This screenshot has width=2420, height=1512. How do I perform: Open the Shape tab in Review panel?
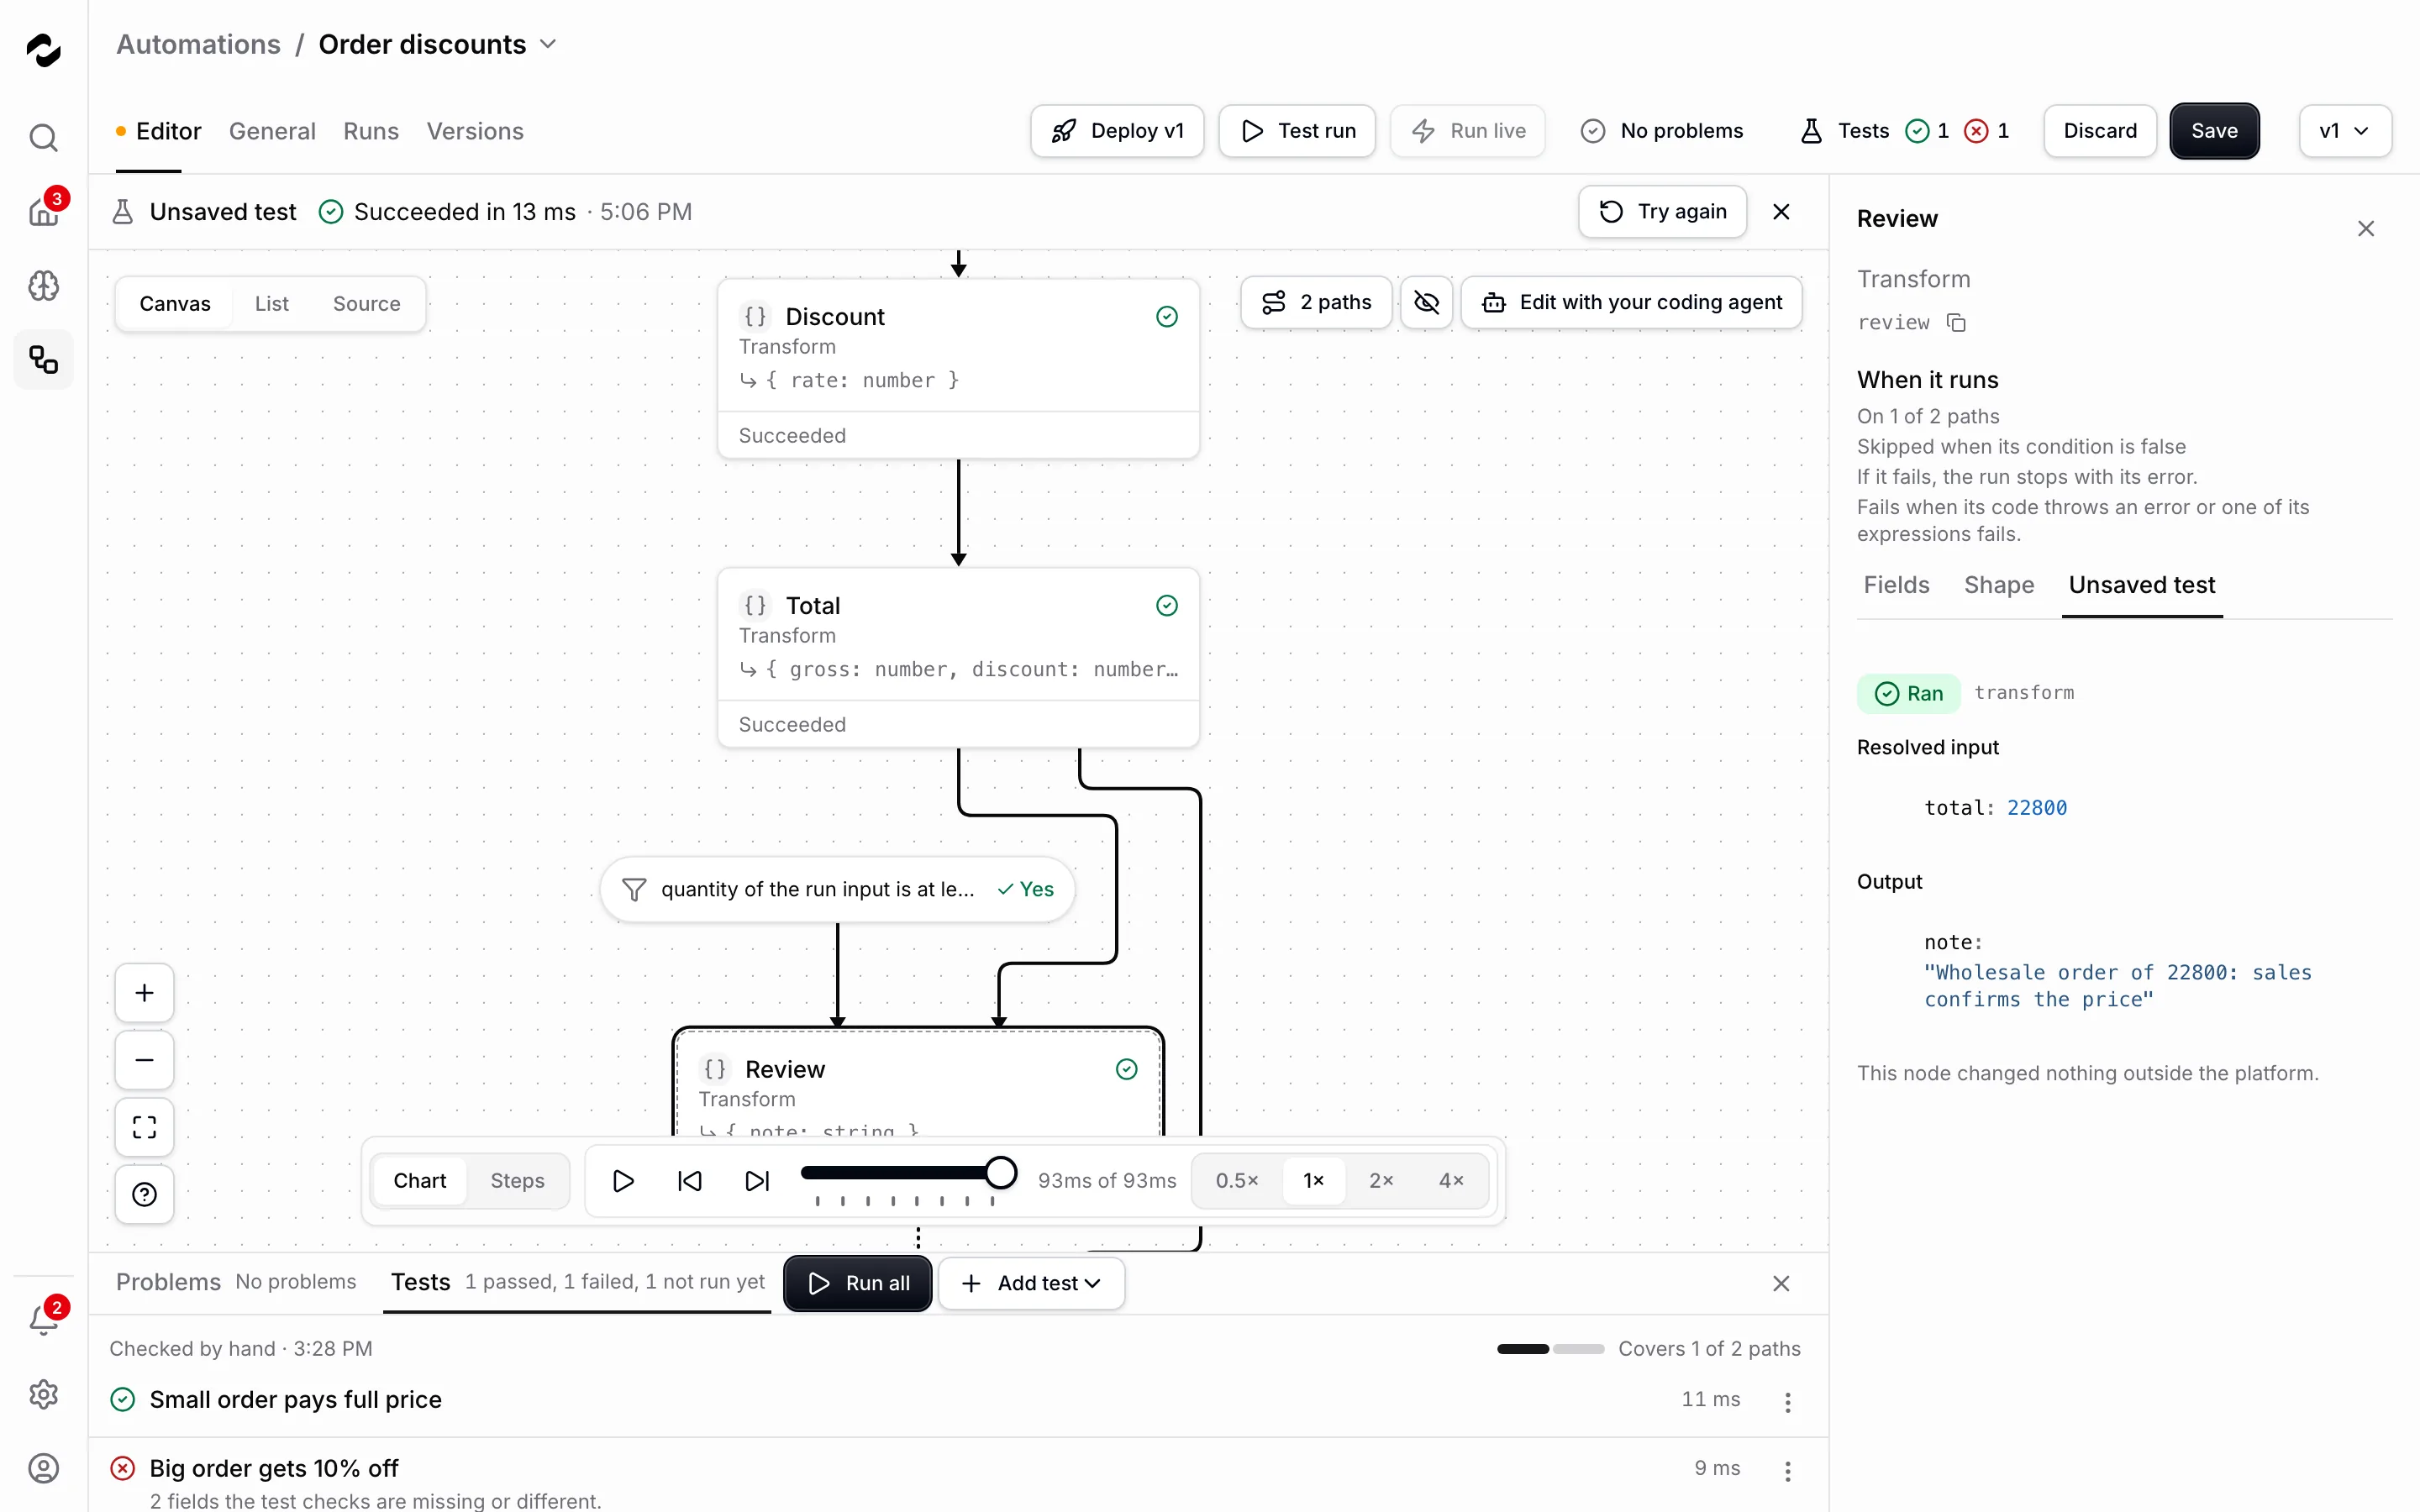tap(1999, 585)
